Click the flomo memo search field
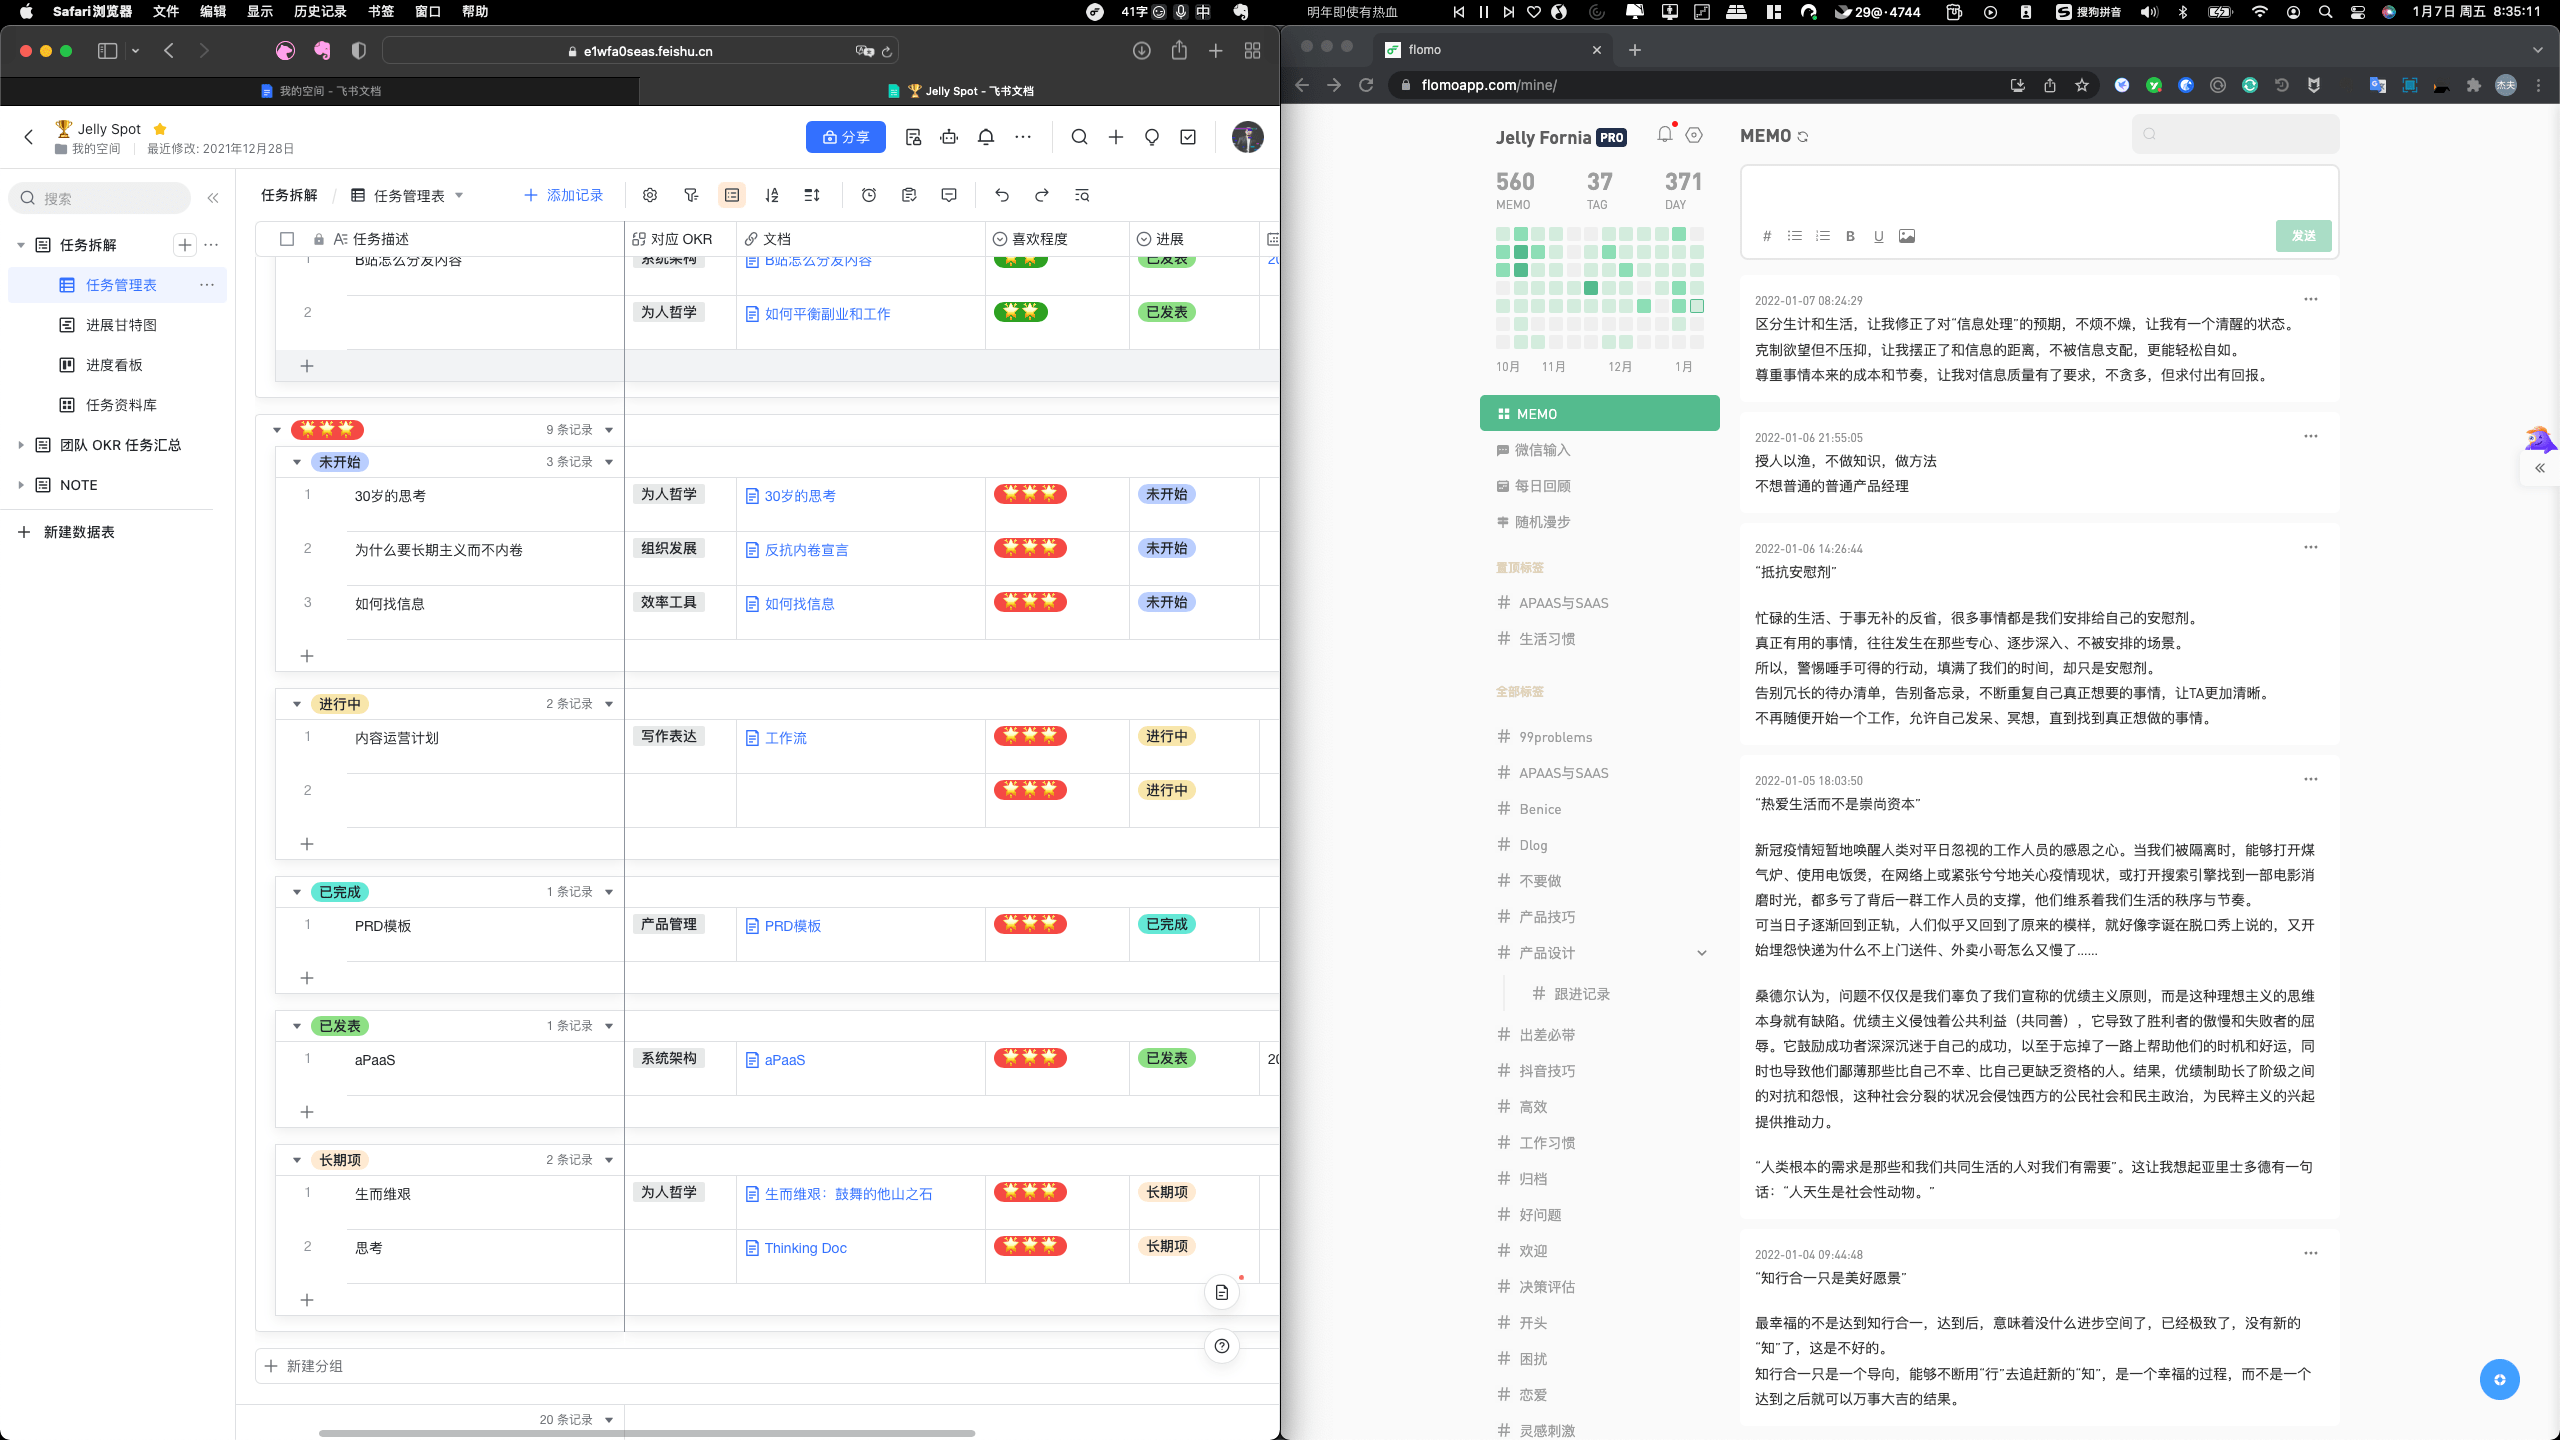This screenshot has width=2560, height=1440. (x=2236, y=134)
